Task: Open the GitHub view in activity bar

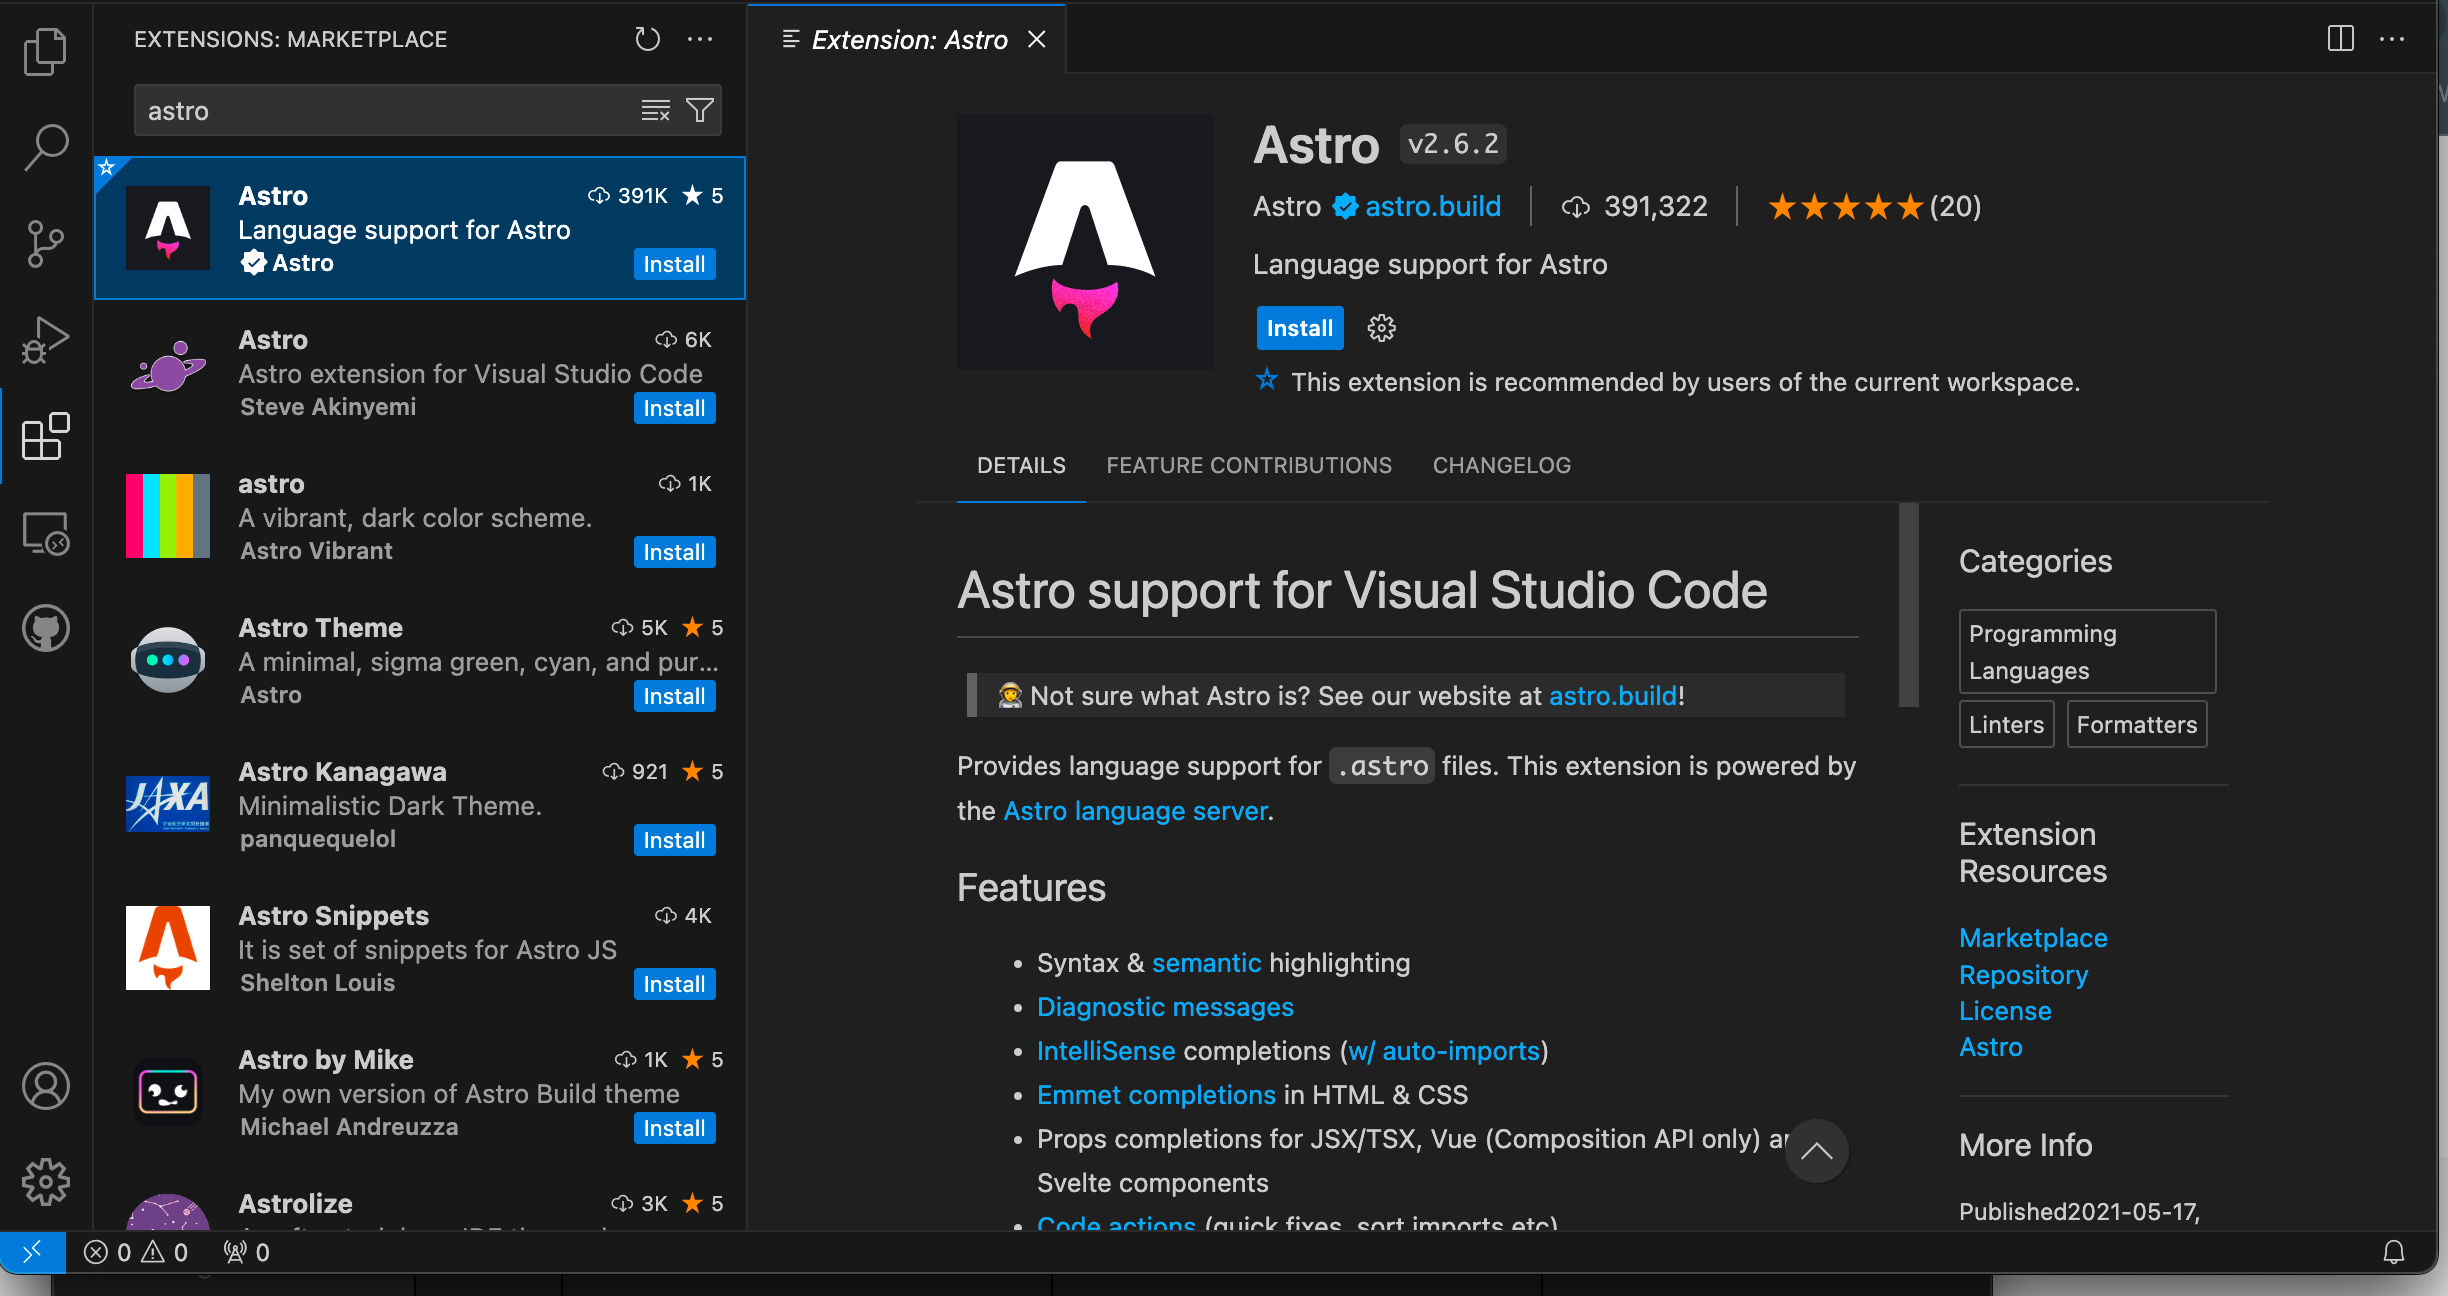Action: point(45,629)
